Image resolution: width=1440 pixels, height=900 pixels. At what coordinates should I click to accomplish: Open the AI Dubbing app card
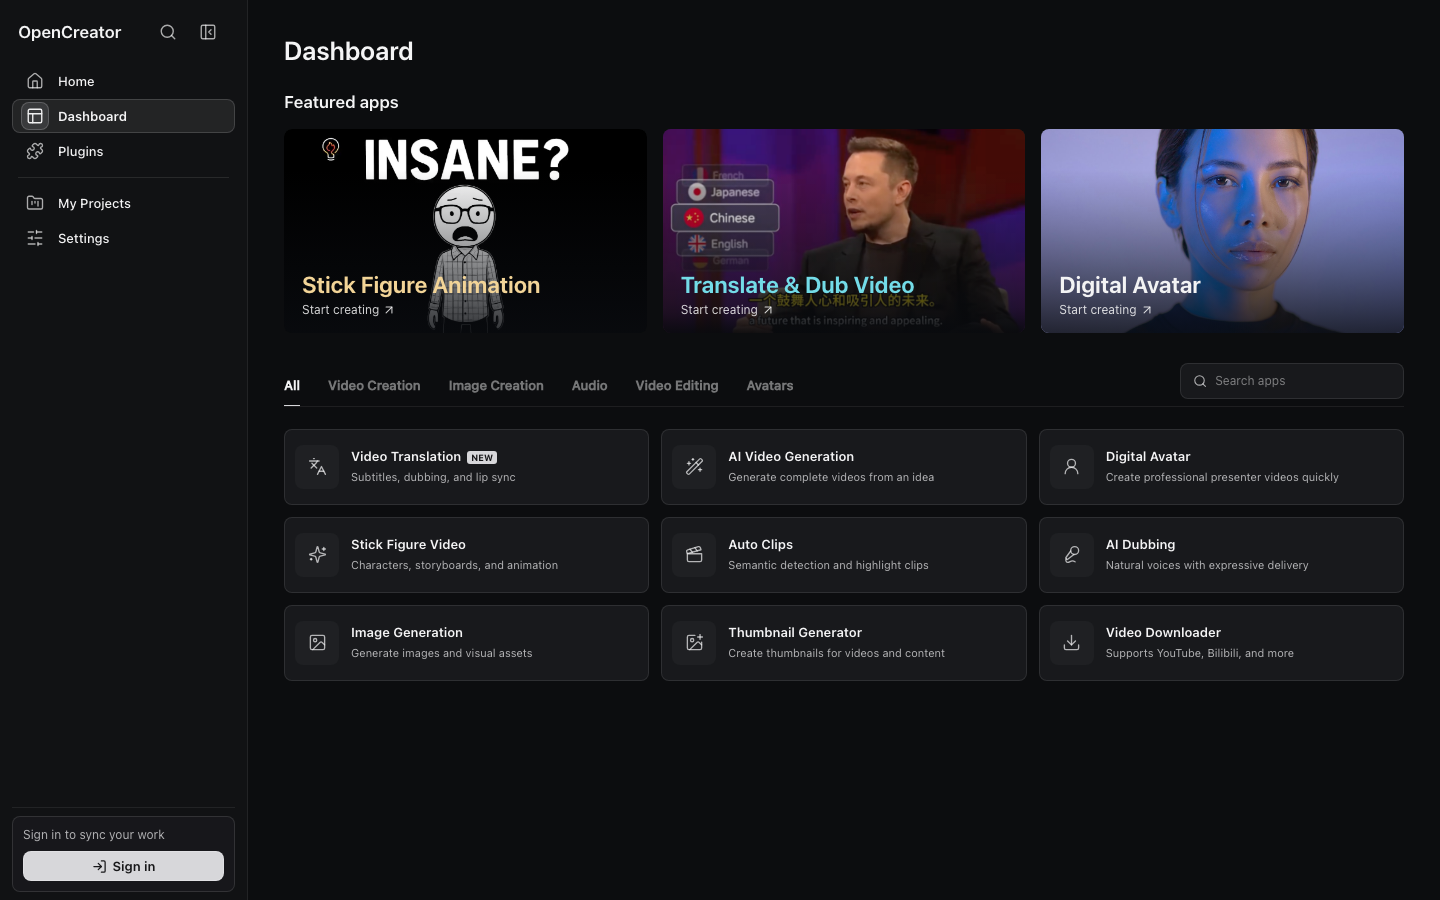coord(1221,555)
